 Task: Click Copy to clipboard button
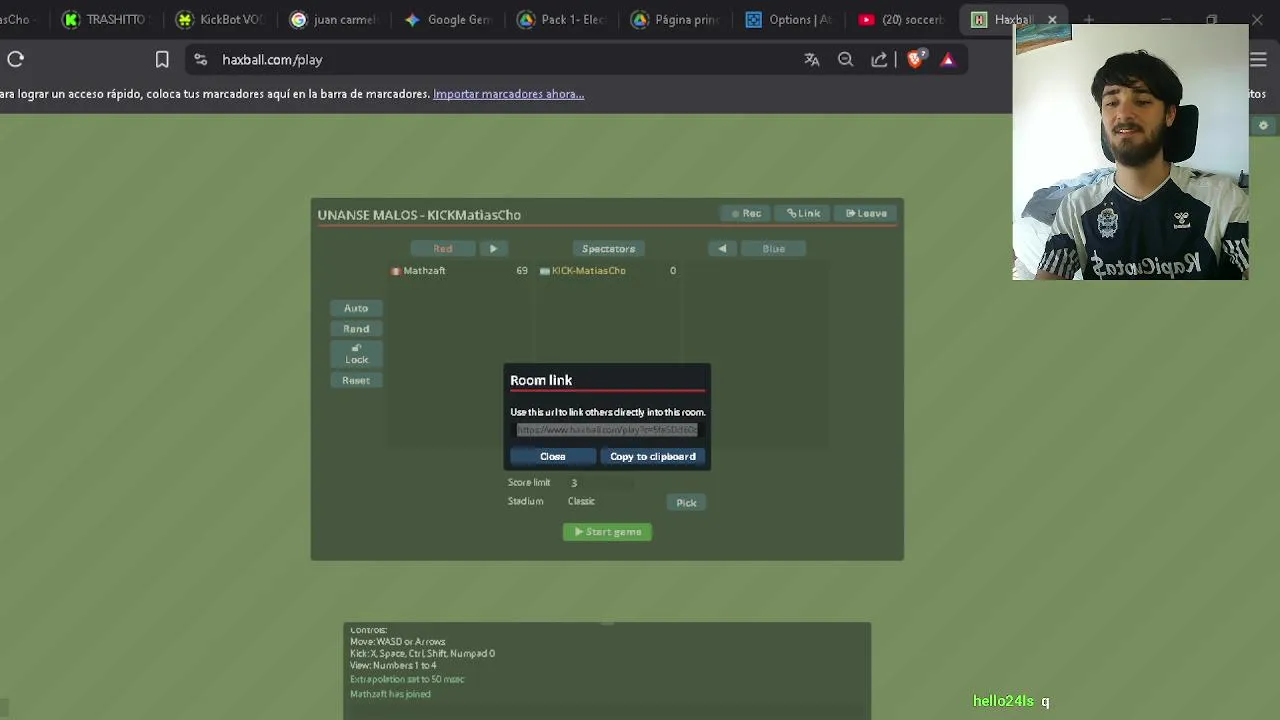(x=653, y=456)
